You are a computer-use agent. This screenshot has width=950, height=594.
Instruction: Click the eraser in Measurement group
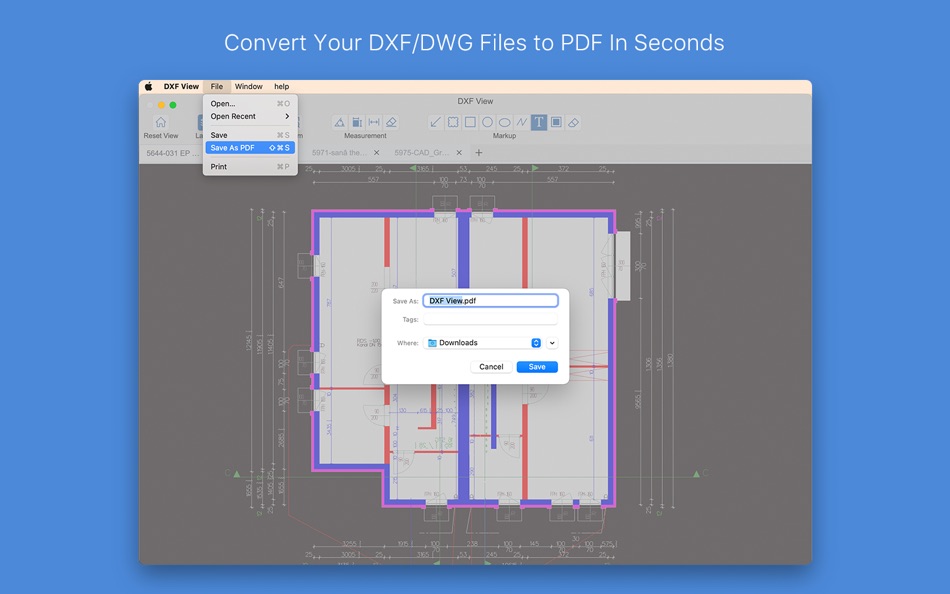(x=391, y=122)
